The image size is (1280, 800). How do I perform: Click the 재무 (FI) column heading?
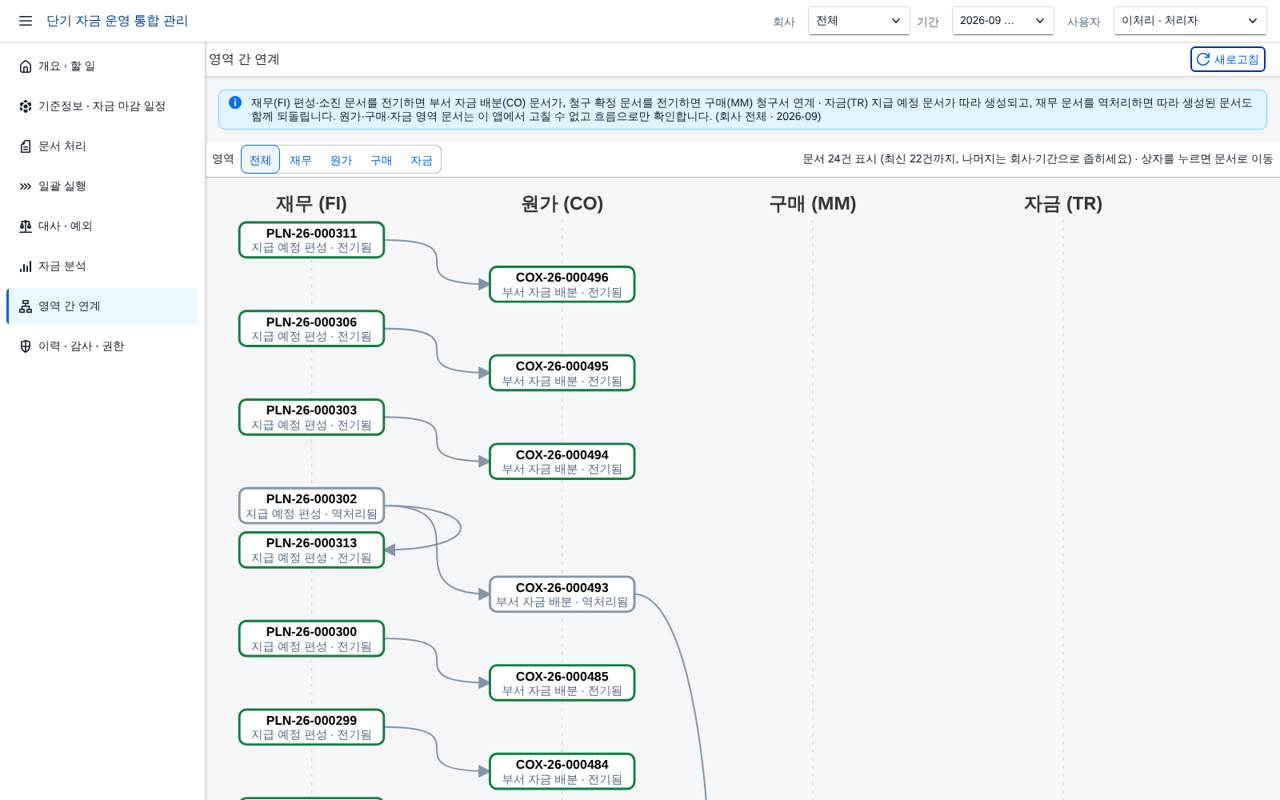(311, 204)
